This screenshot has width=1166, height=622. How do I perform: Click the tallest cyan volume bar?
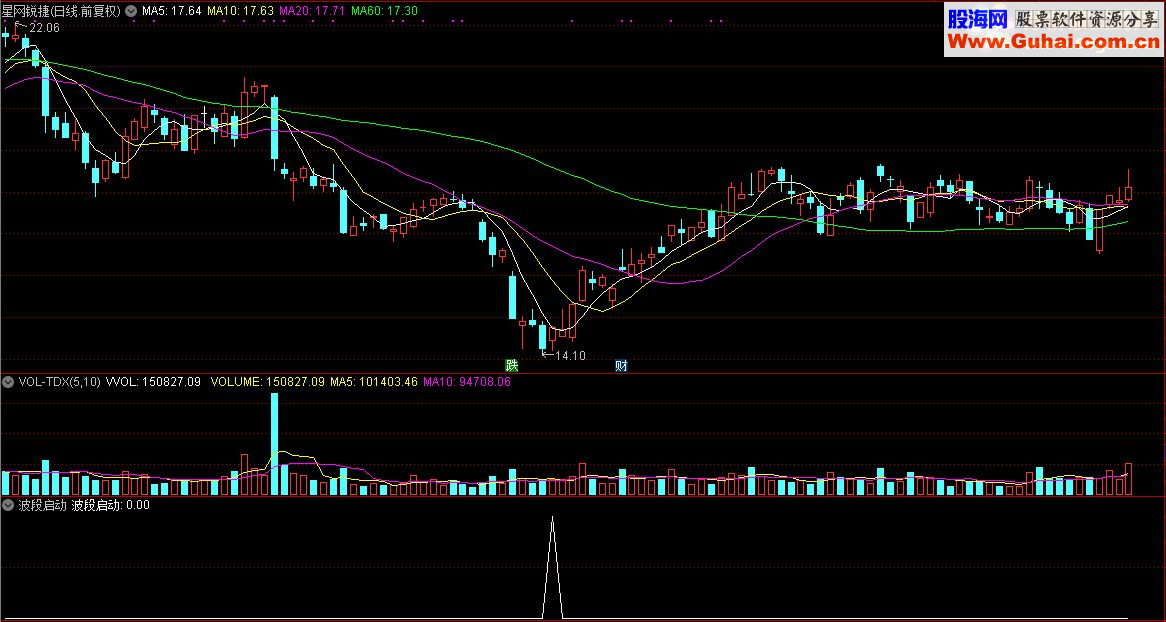point(274,443)
